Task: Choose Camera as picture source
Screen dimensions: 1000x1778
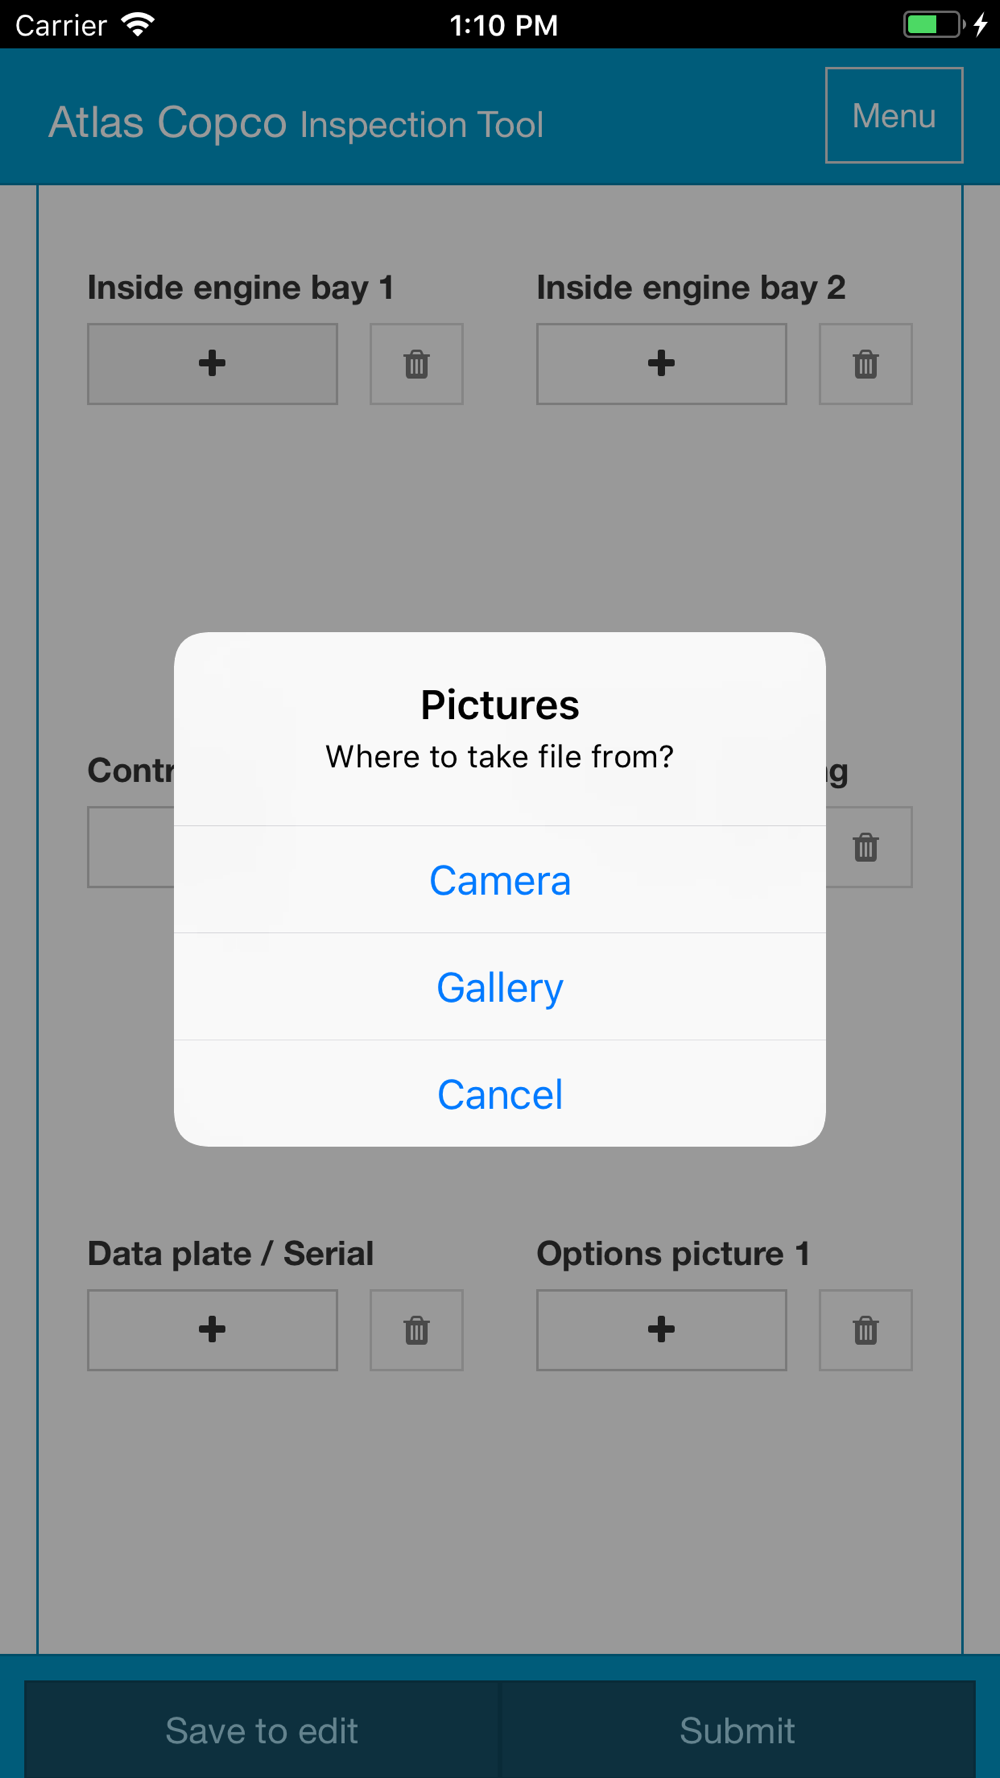Action: pyautogui.click(x=500, y=880)
